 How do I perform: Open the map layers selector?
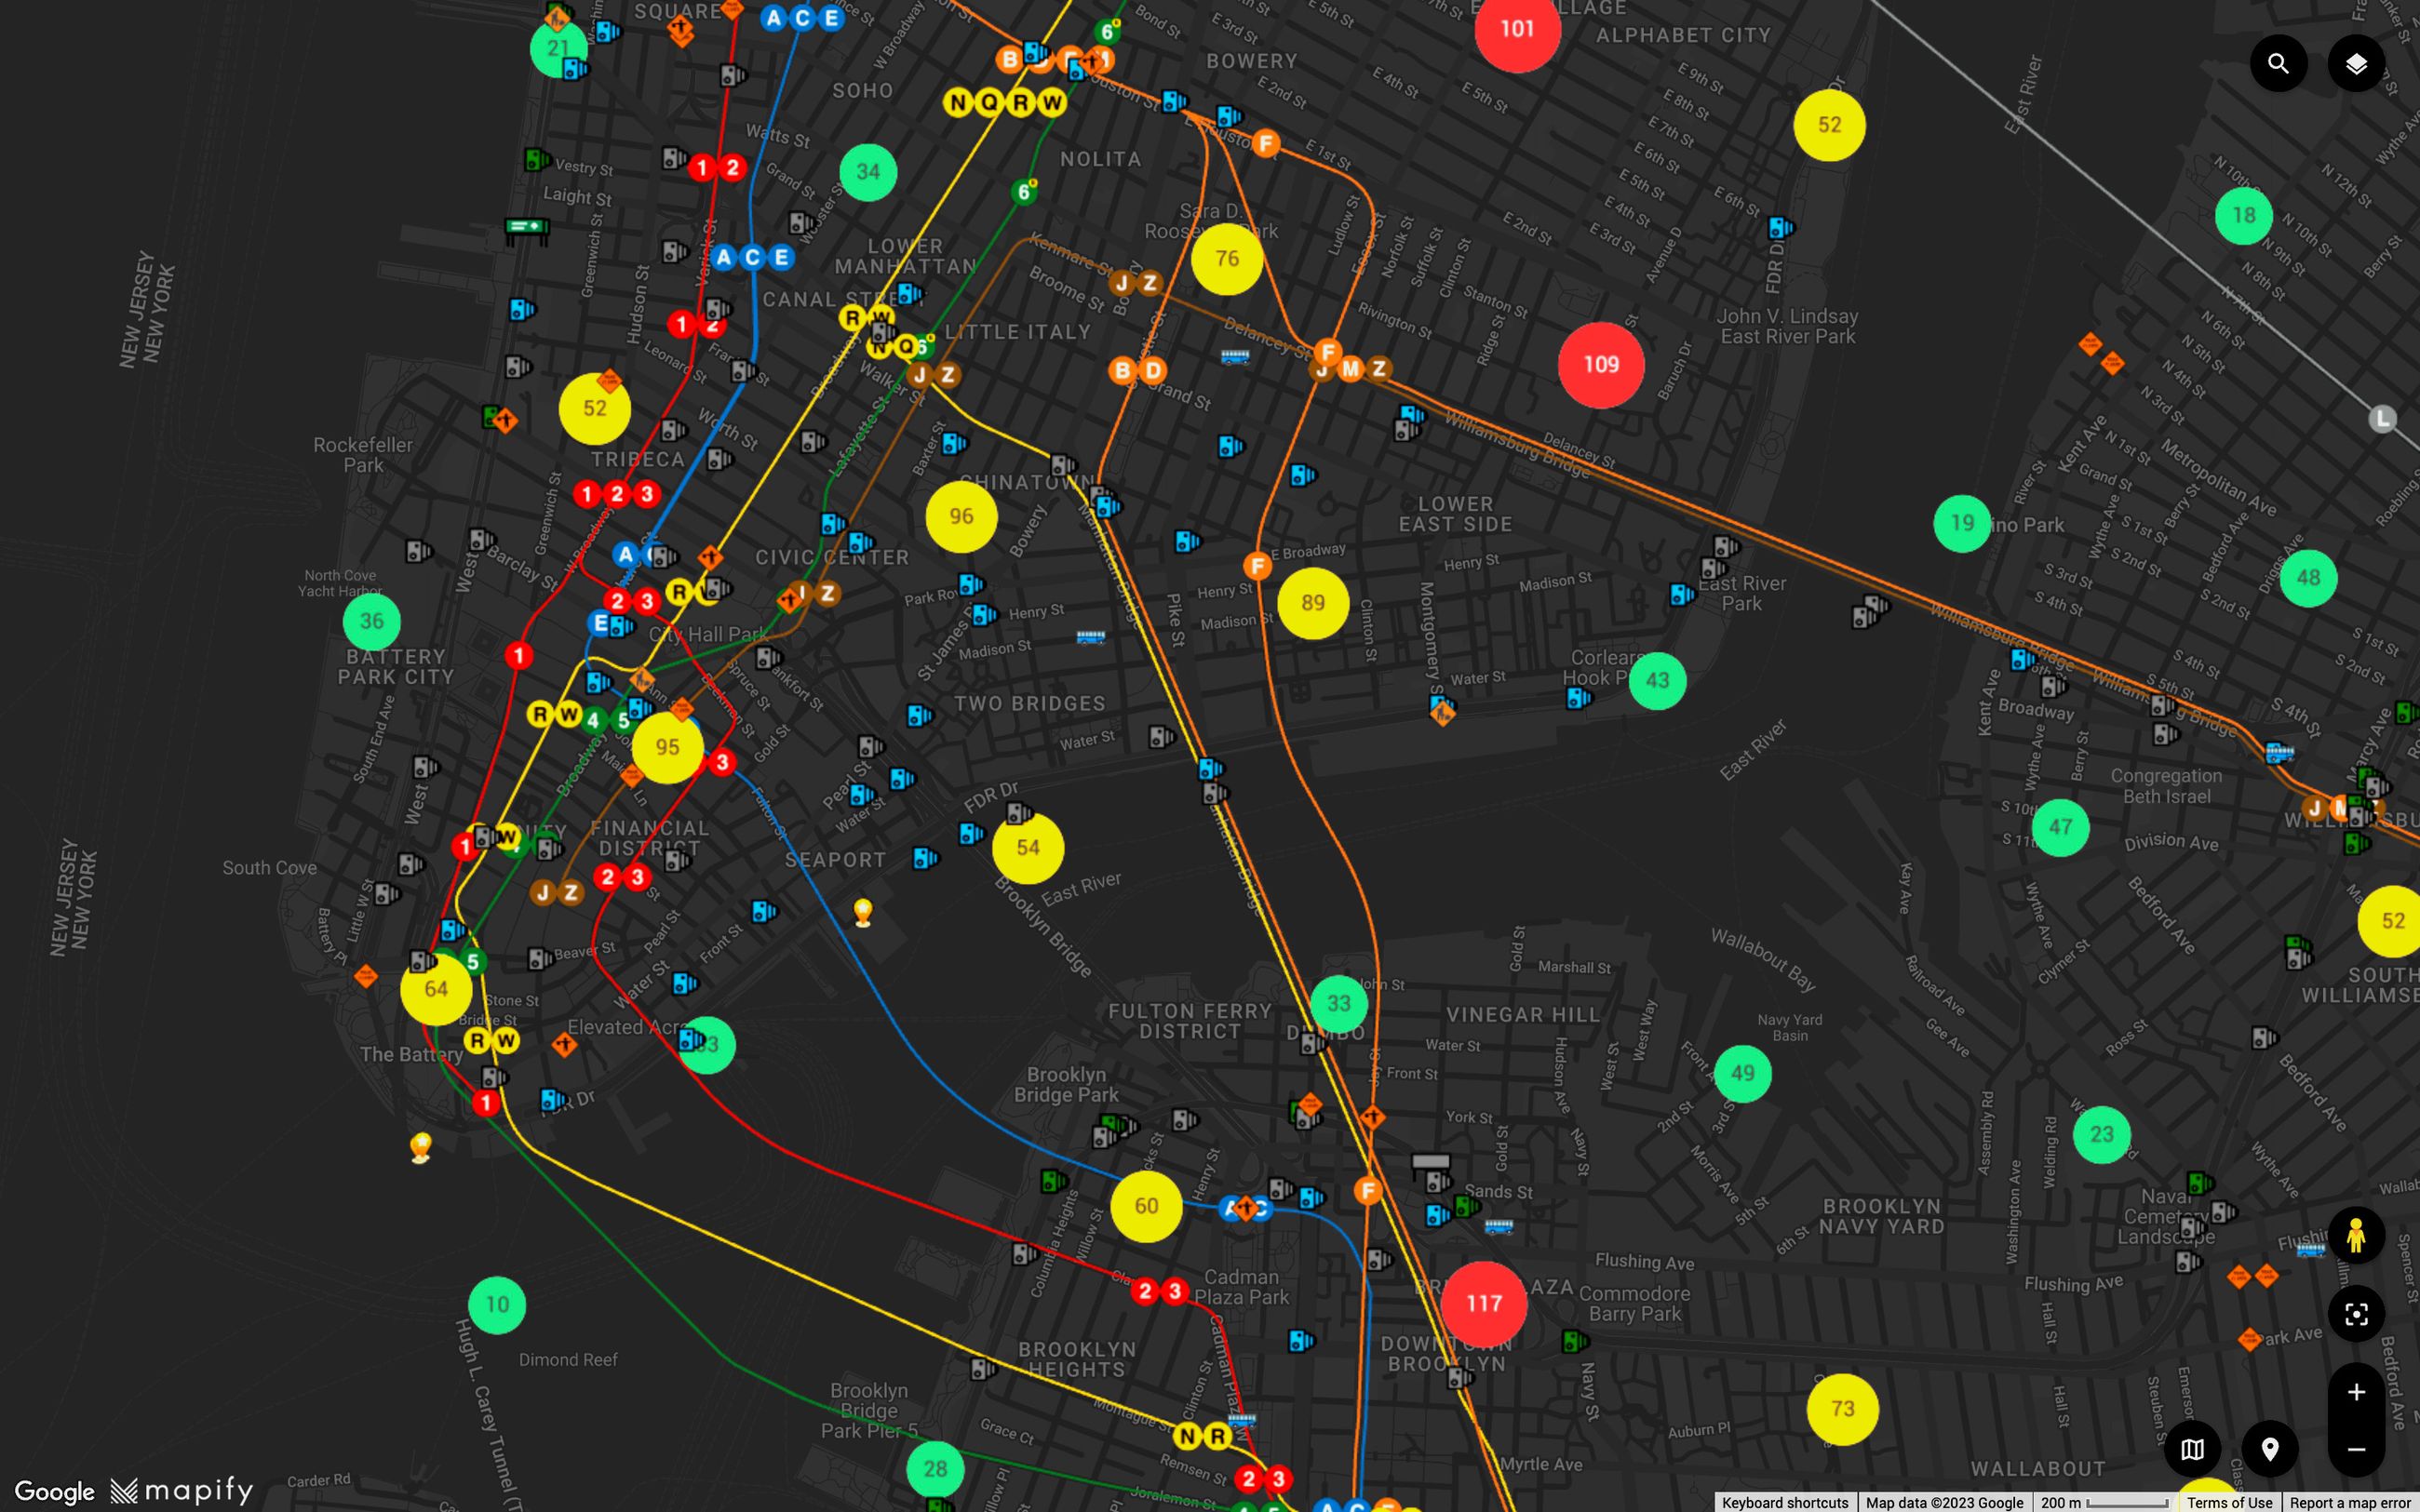click(x=2356, y=62)
